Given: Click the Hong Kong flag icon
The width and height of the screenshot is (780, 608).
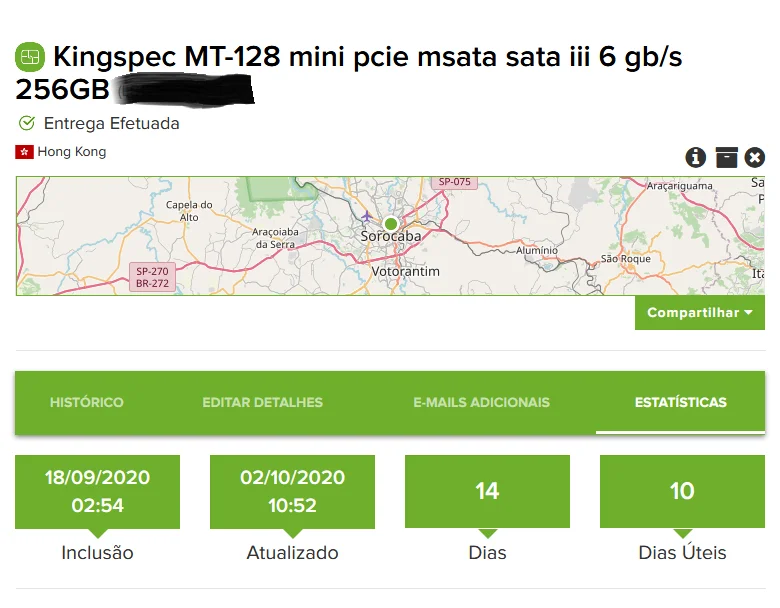Looking at the screenshot, I should pyautogui.click(x=24, y=152).
